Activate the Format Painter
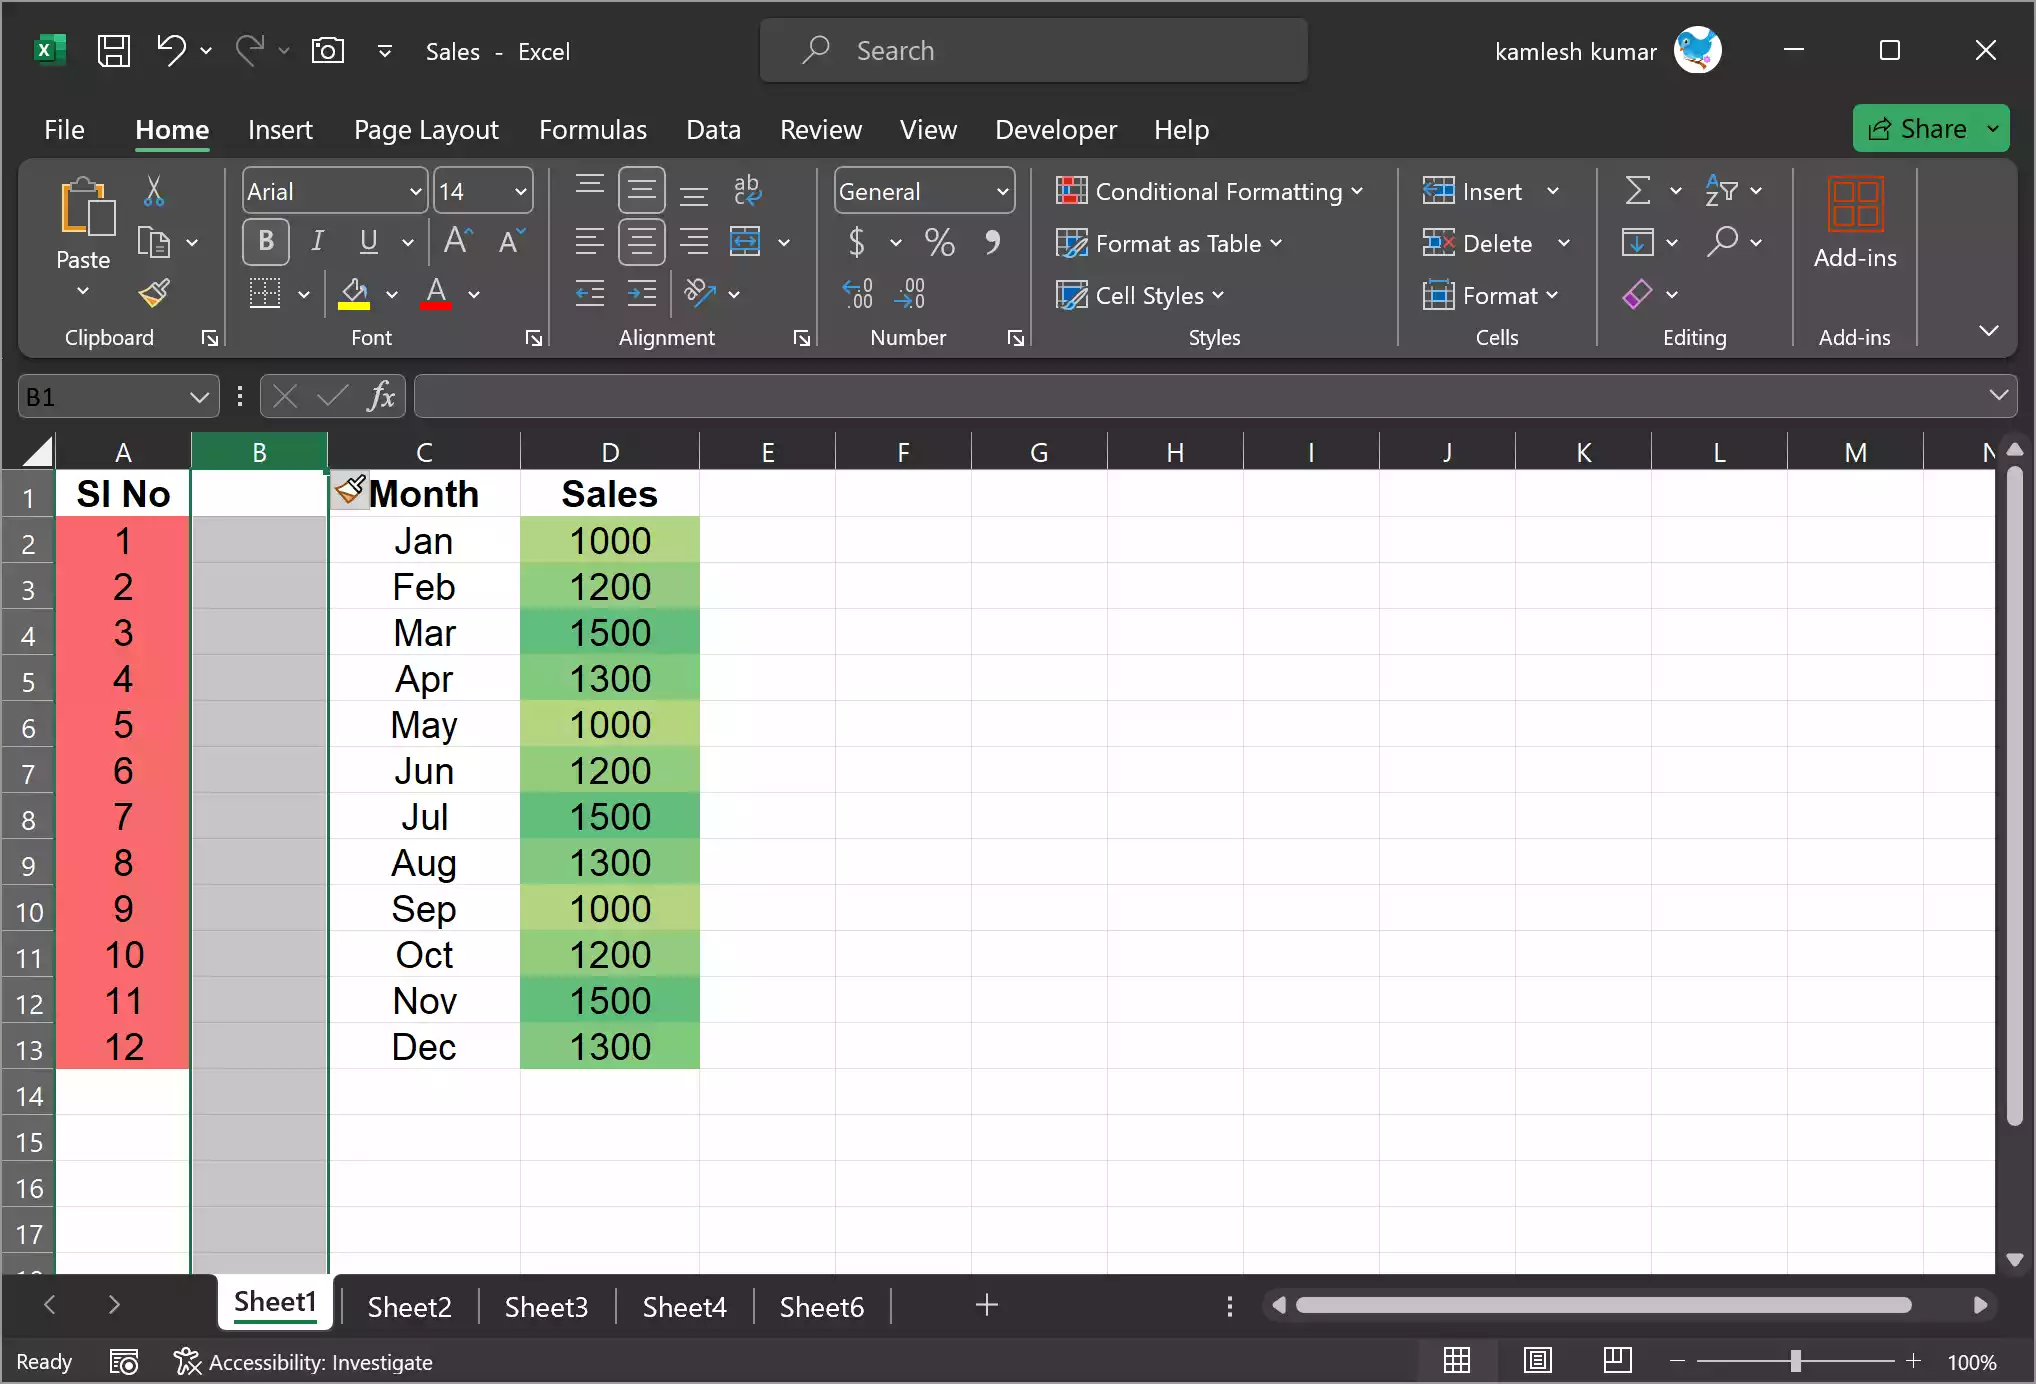The height and width of the screenshot is (1384, 2036). click(153, 293)
